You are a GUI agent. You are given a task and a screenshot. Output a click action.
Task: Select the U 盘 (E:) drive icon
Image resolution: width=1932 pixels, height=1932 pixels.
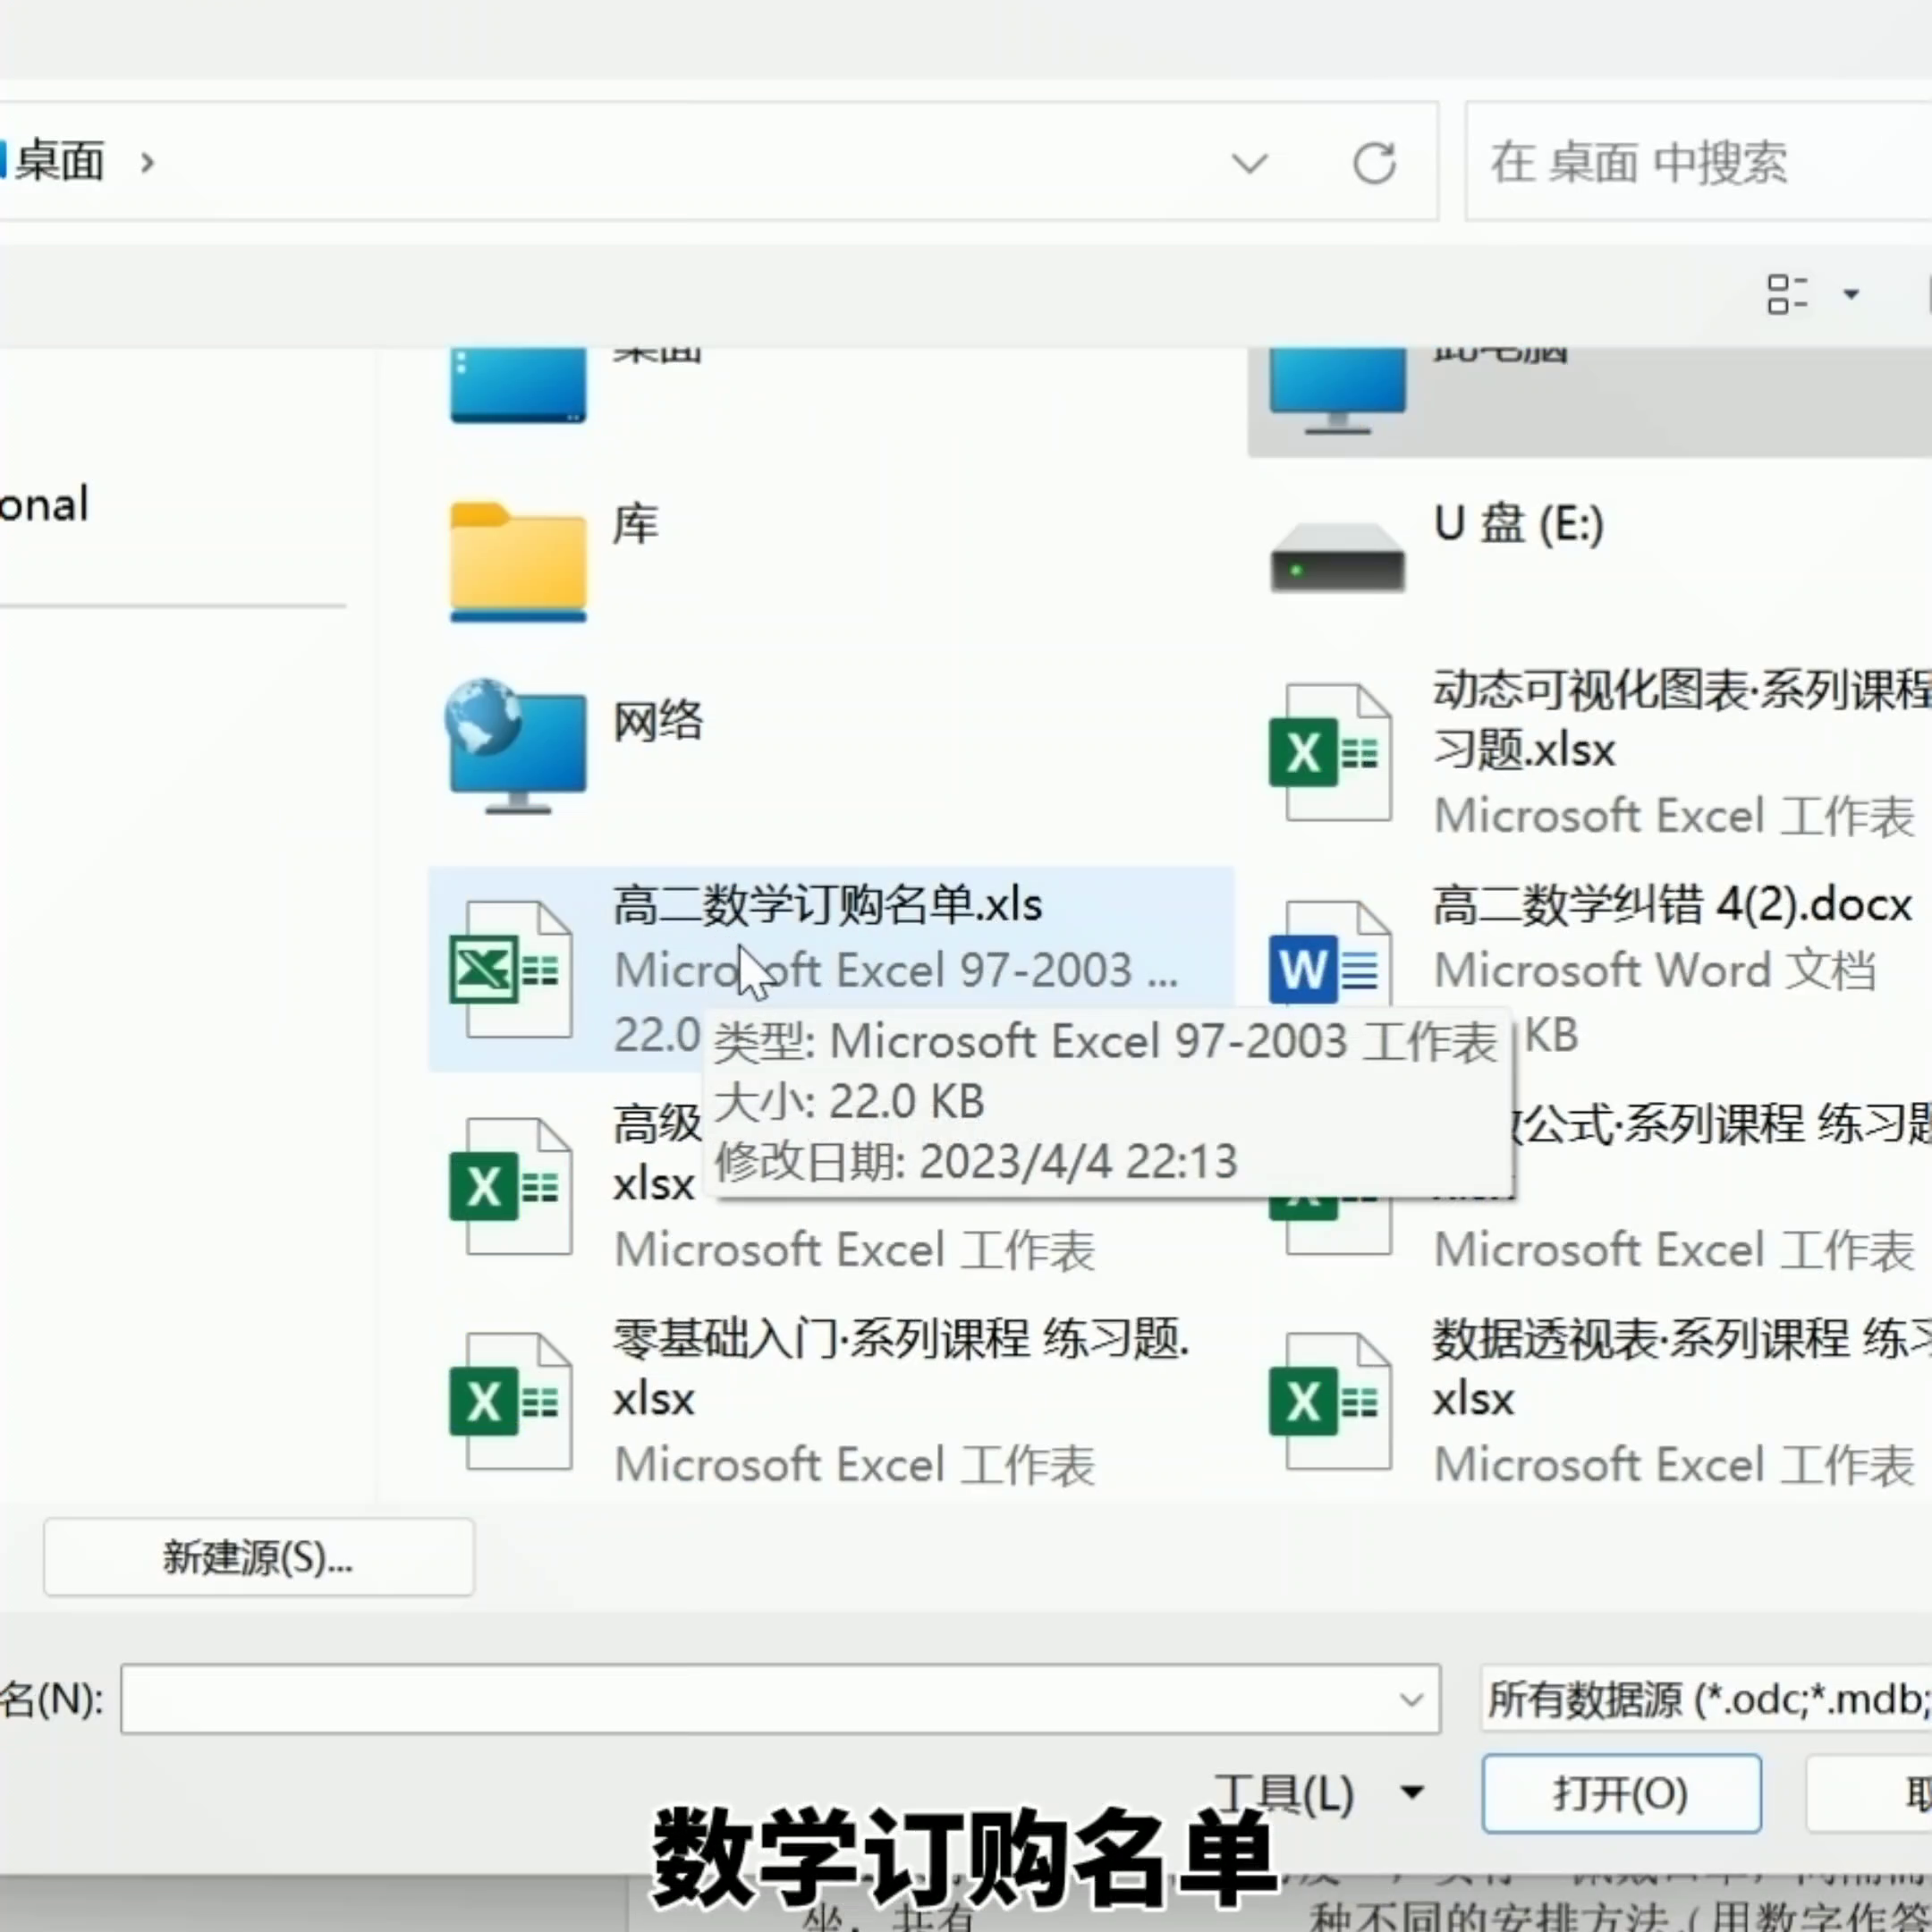pyautogui.click(x=1337, y=559)
